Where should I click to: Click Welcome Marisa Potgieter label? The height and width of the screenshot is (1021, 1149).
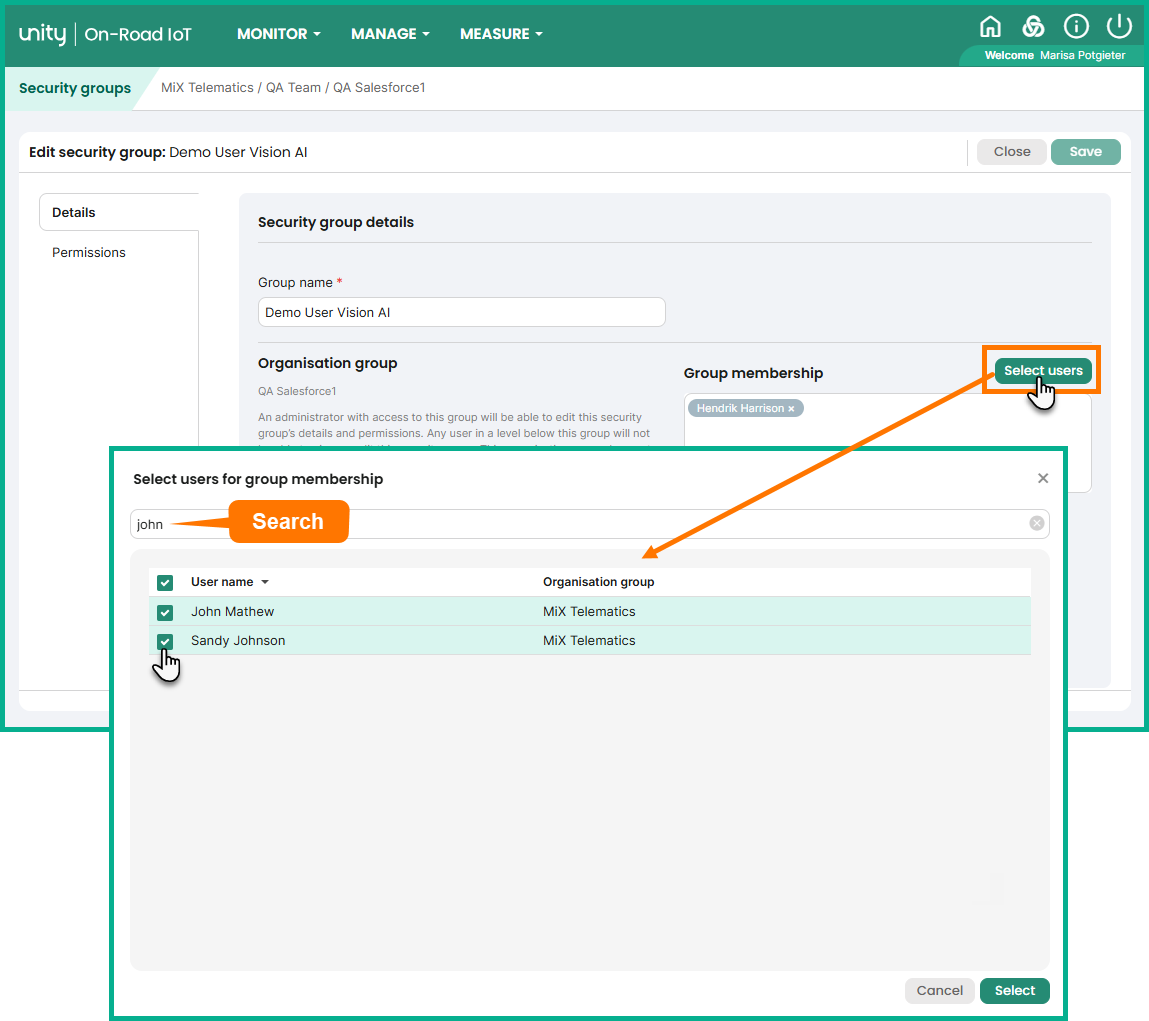tap(1054, 56)
